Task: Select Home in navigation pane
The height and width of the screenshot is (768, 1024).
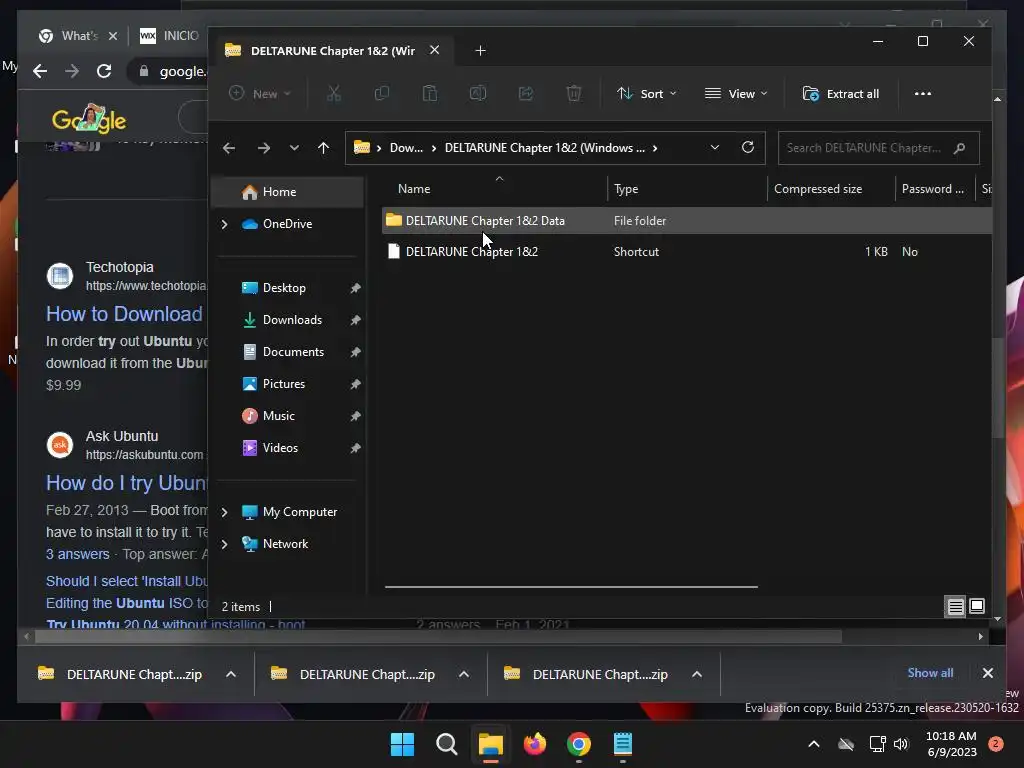Action: (288, 192)
